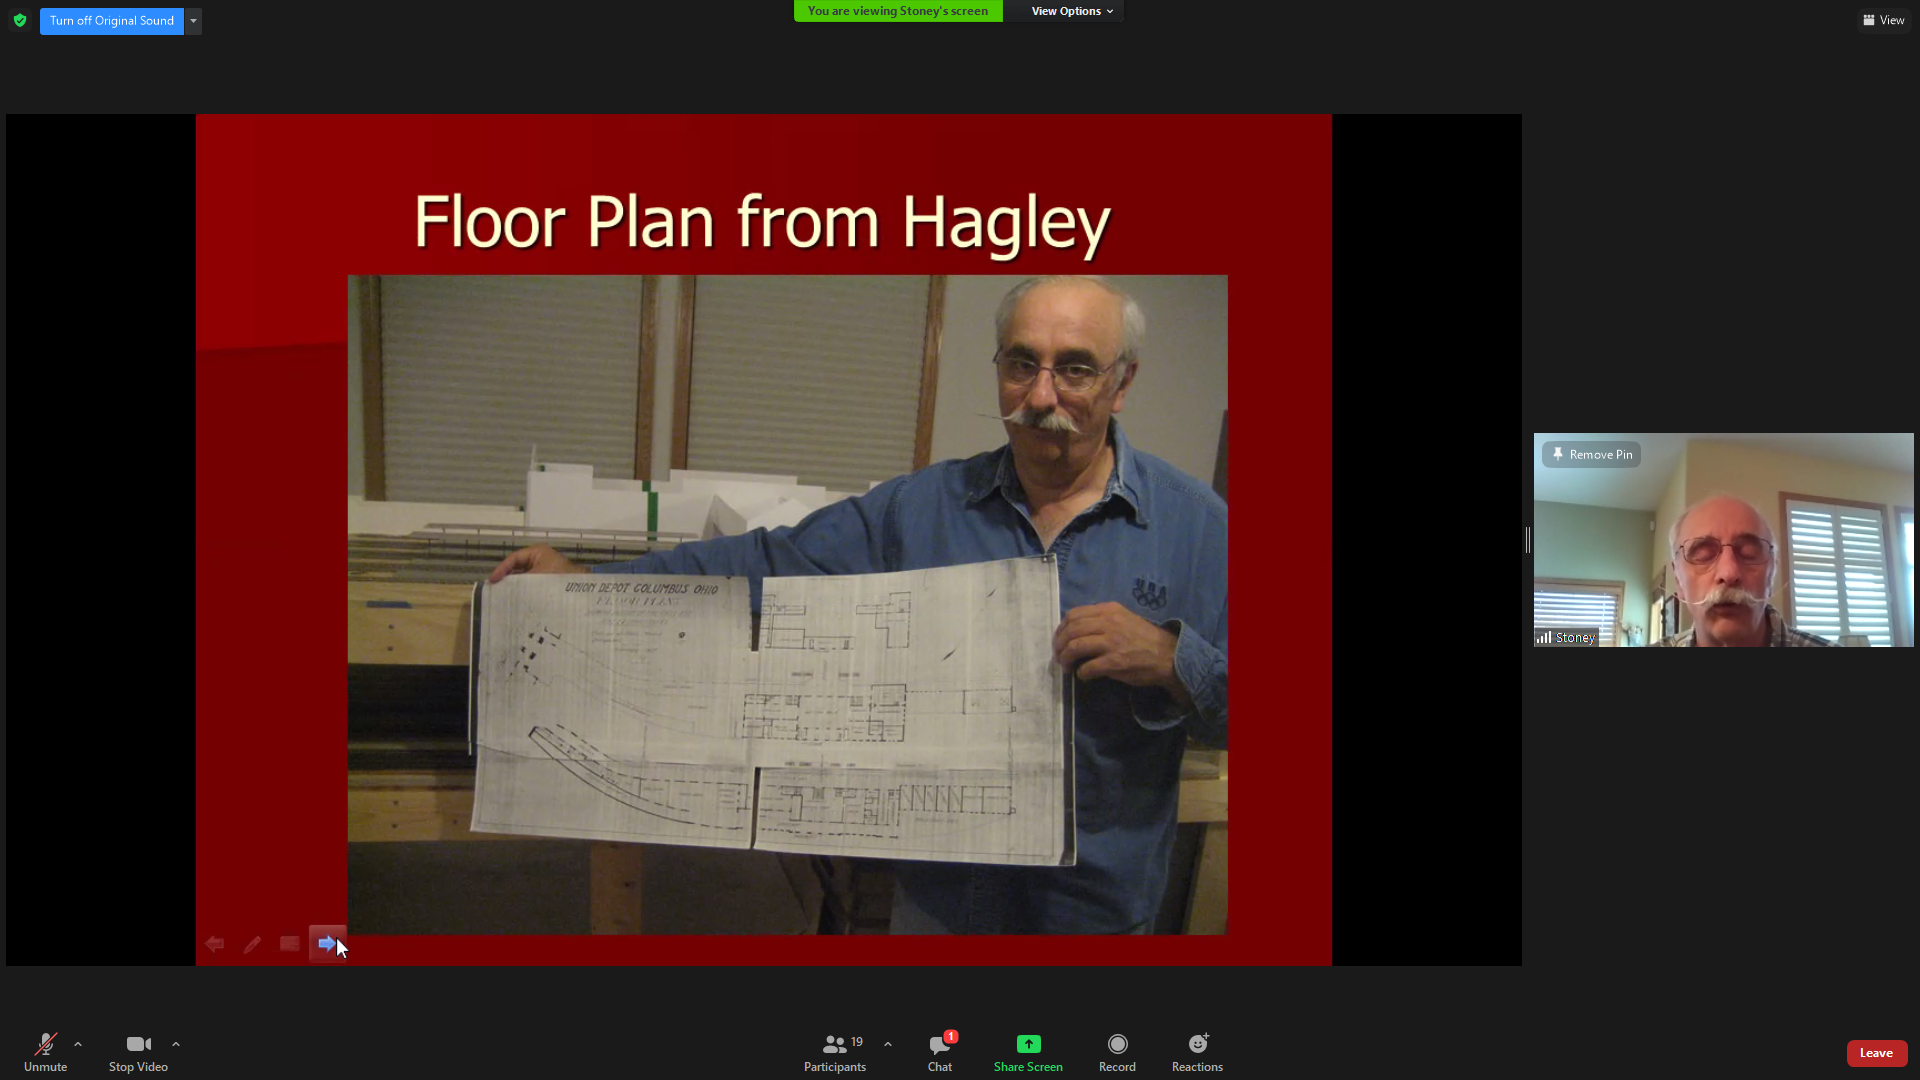1920x1080 pixels.
Task: Click the green encryption shield icon
Action: (x=20, y=20)
